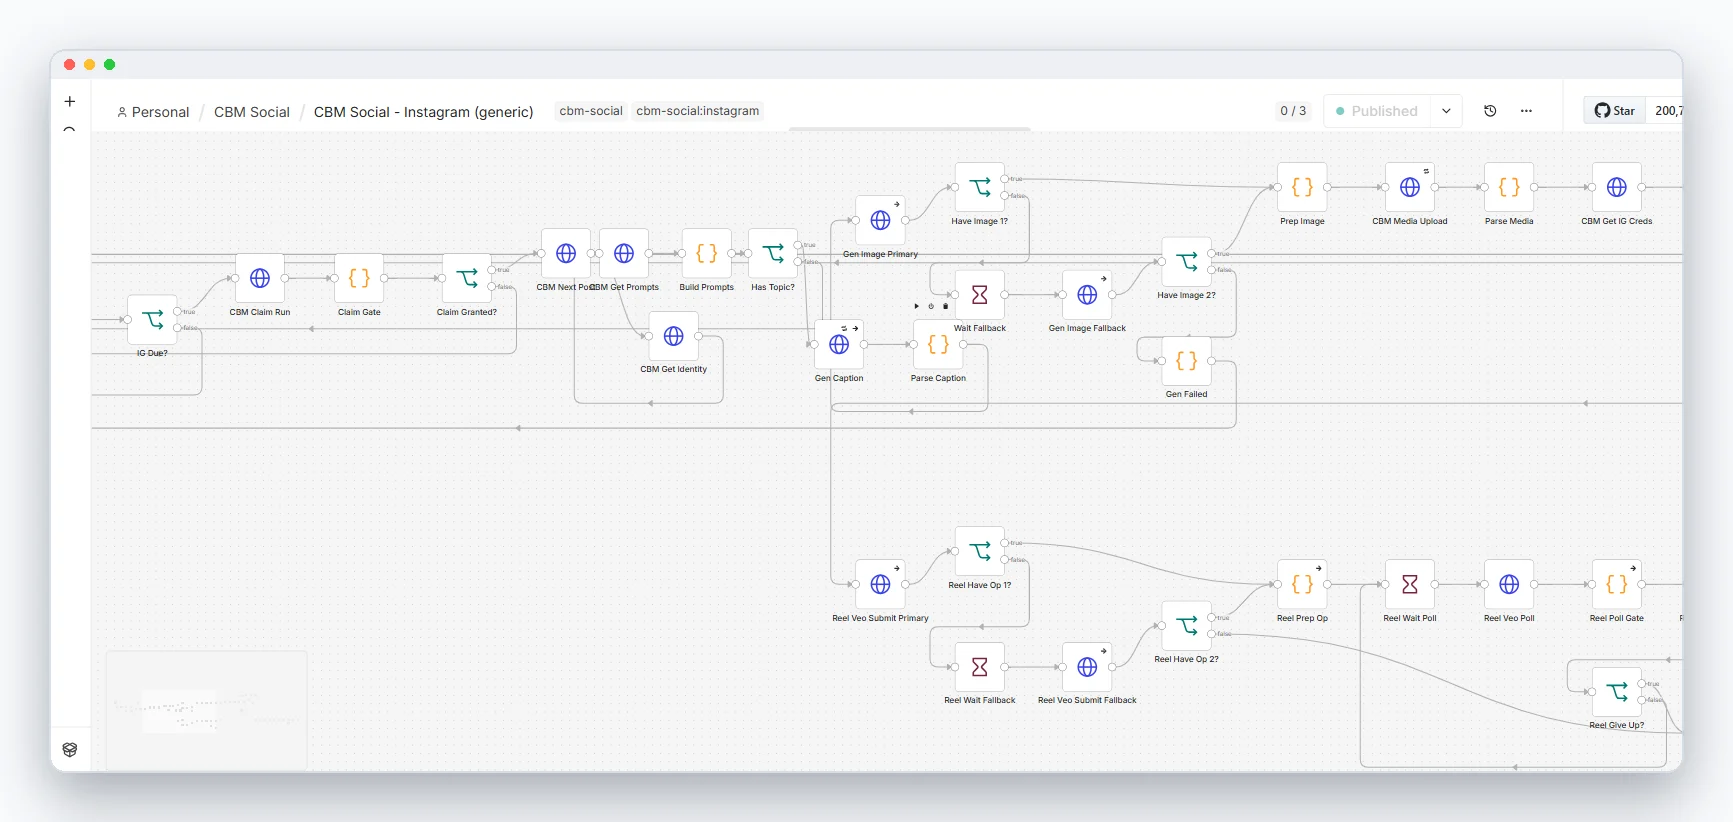Select the Parse Caption code node

[x=938, y=345]
